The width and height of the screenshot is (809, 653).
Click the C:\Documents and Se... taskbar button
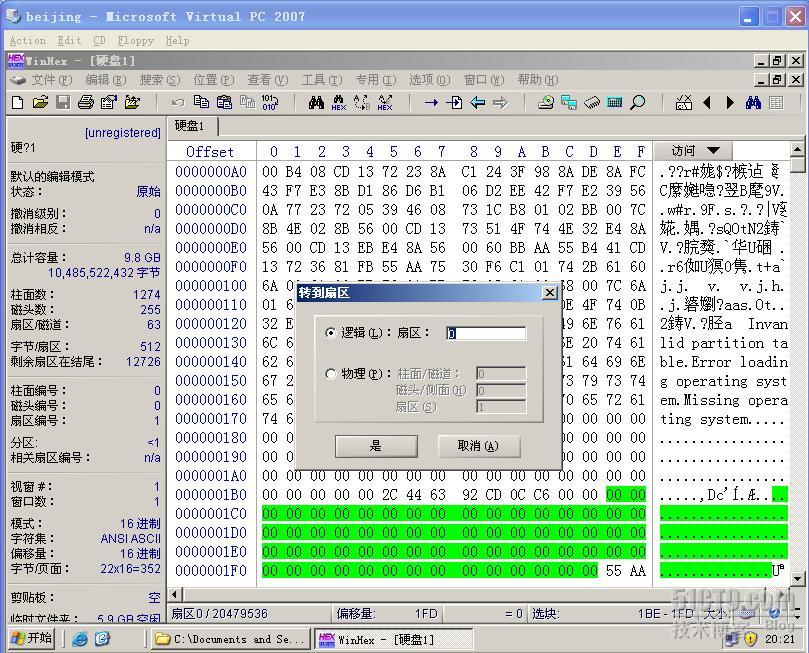(x=231, y=639)
